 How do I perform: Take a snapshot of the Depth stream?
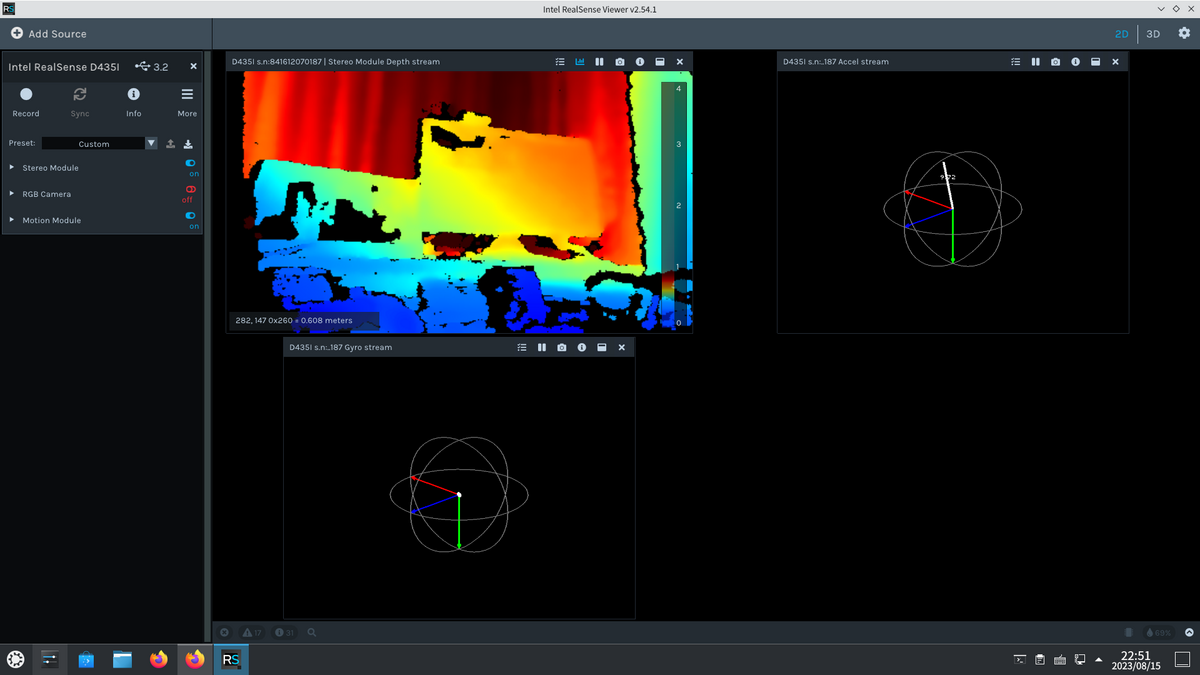coord(620,62)
